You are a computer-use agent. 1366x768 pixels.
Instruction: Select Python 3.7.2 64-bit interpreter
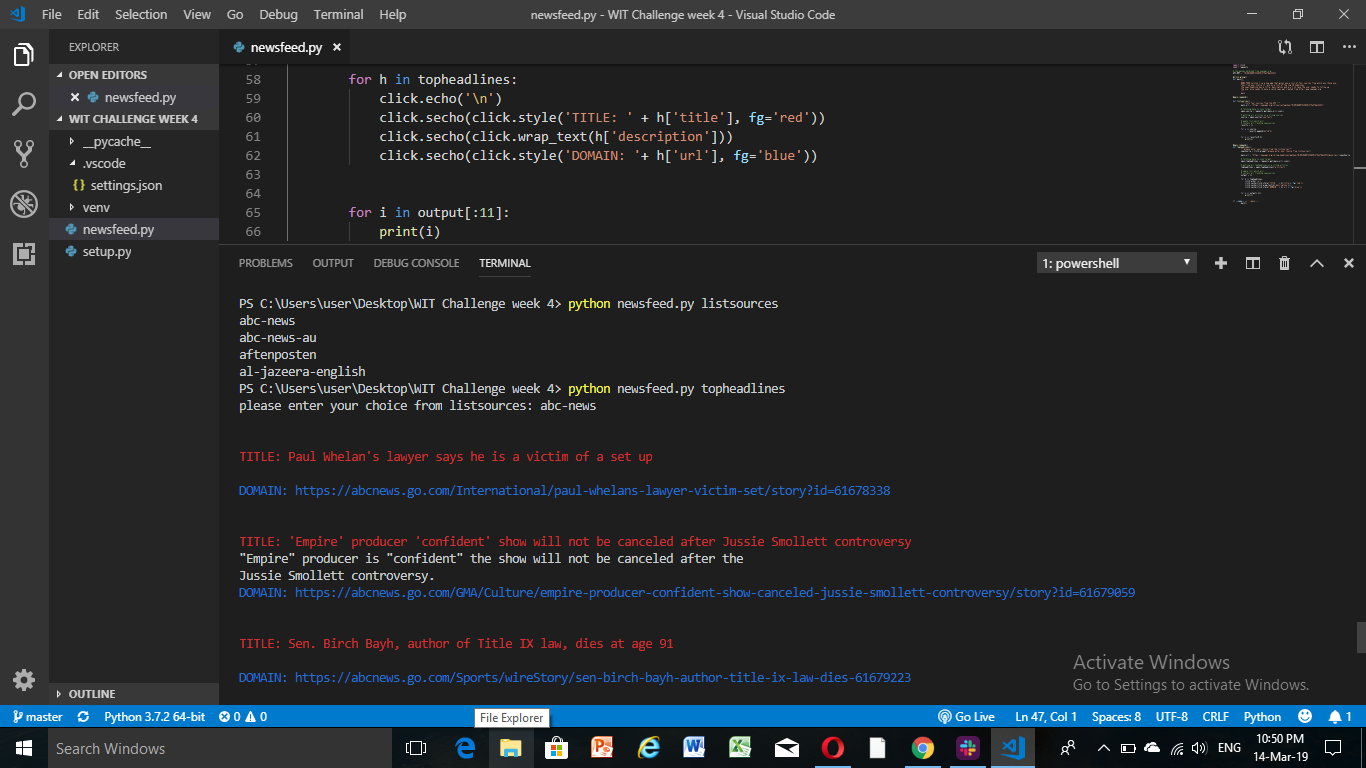click(155, 717)
